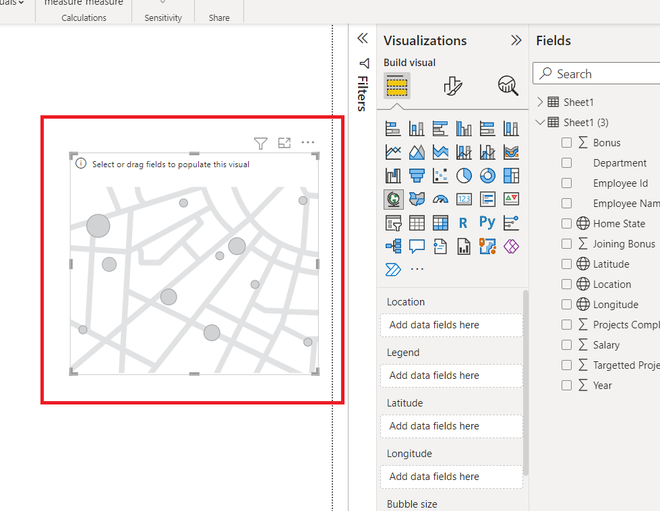660x511 pixels.
Task: Enable the Latitude field checkbox
Action: (x=567, y=264)
